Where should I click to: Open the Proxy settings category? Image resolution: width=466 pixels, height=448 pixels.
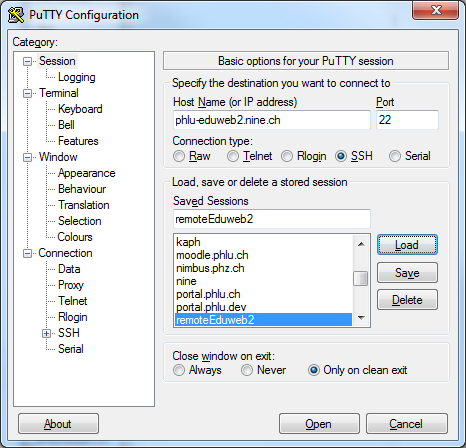tap(71, 285)
